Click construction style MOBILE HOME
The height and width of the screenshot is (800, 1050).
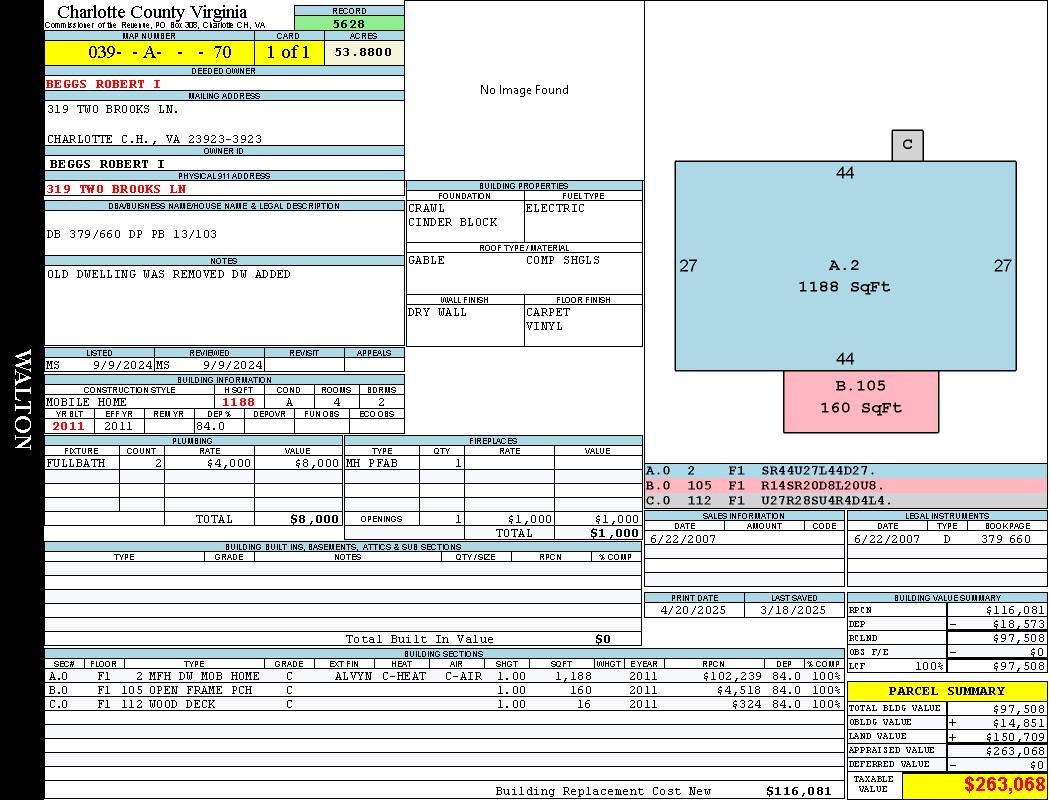86,402
